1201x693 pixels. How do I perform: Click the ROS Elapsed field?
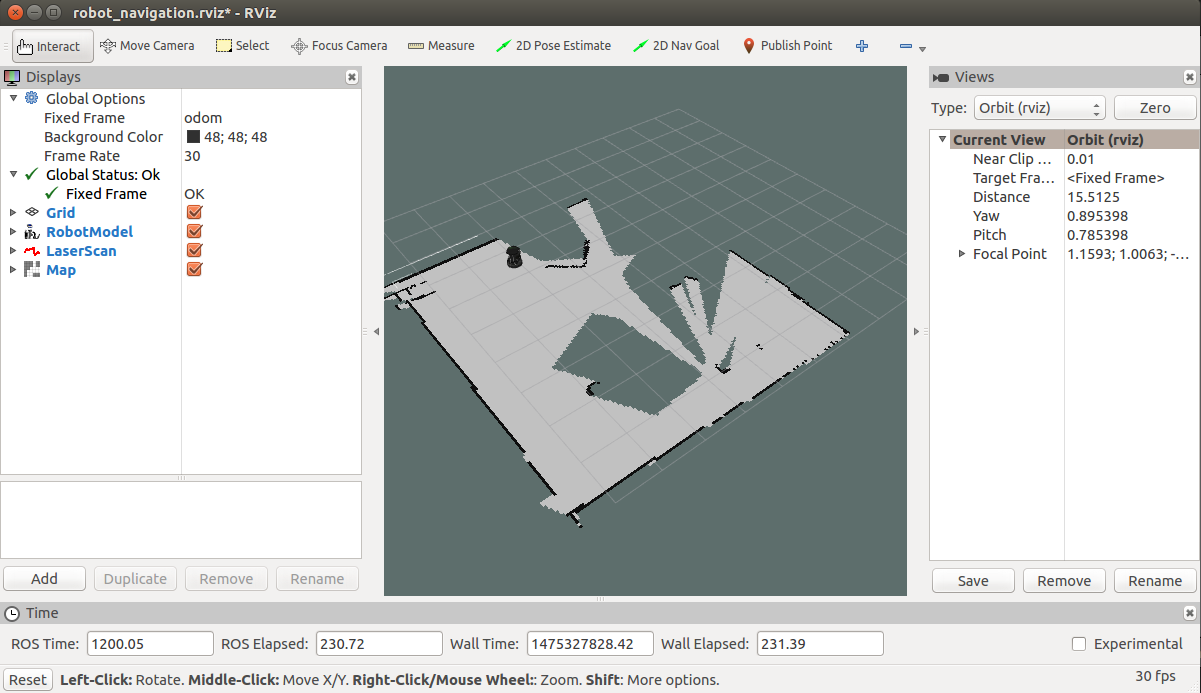click(x=380, y=644)
